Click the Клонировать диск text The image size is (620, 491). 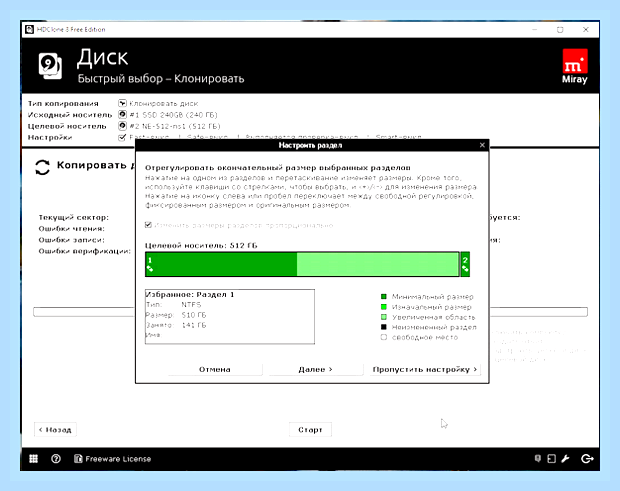click(x=164, y=104)
